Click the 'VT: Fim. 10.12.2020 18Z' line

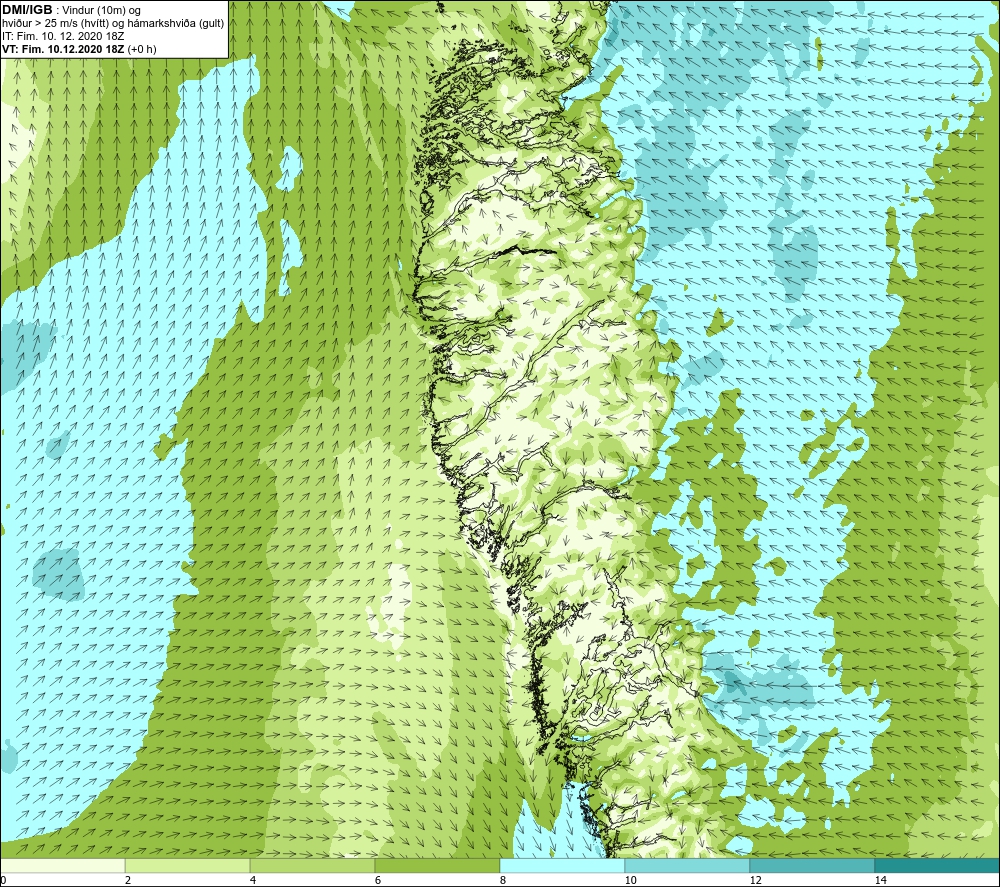(x=79, y=49)
